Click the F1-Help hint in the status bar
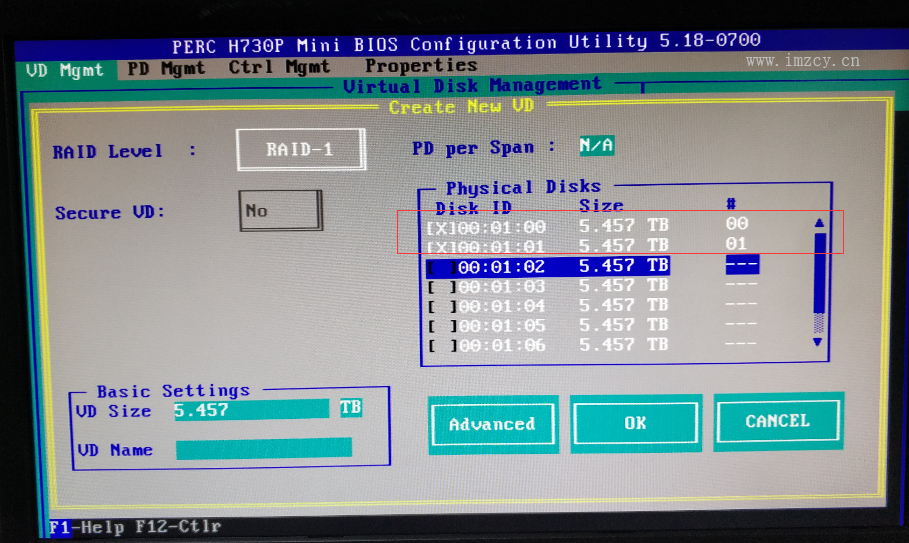Image resolution: width=909 pixels, height=543 pixels. [86, 527]
